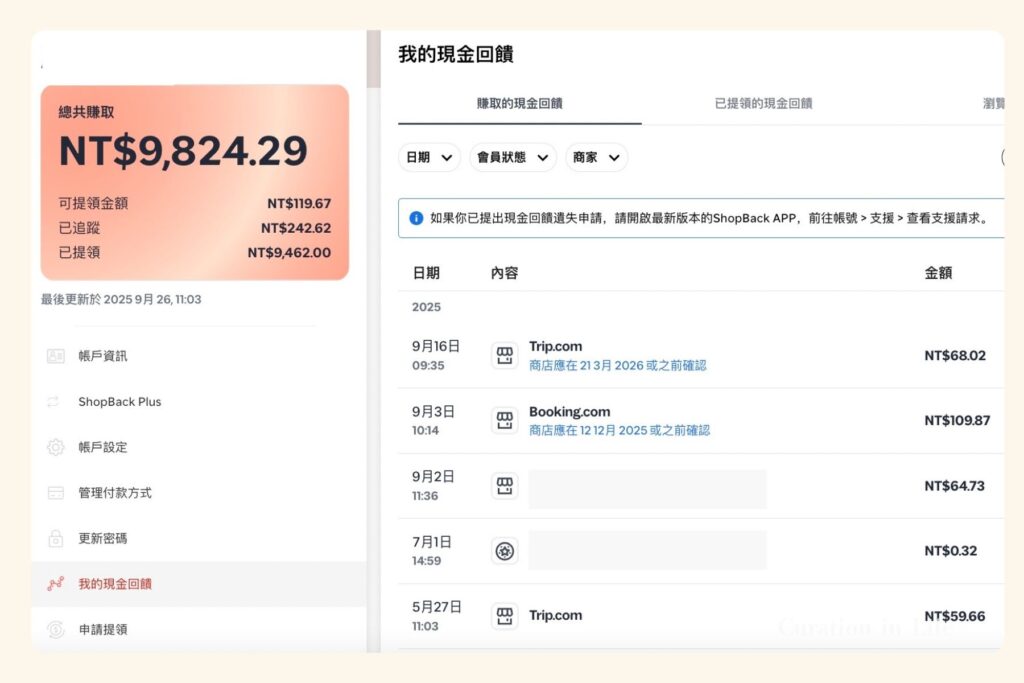Screen dimensions: 1024x683
Task: Open the 日期 filter dropdown
Action: (429, 157)
